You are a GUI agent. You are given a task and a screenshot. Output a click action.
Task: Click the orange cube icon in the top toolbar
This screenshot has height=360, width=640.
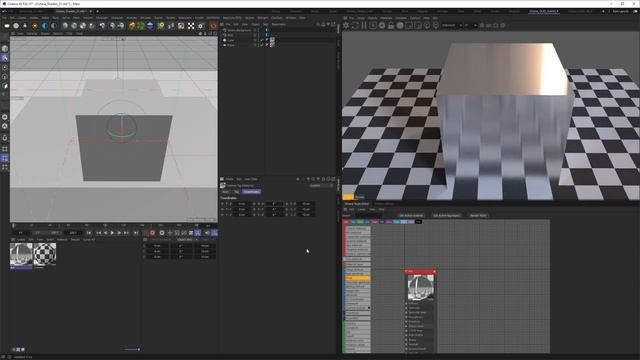[132, 26]
